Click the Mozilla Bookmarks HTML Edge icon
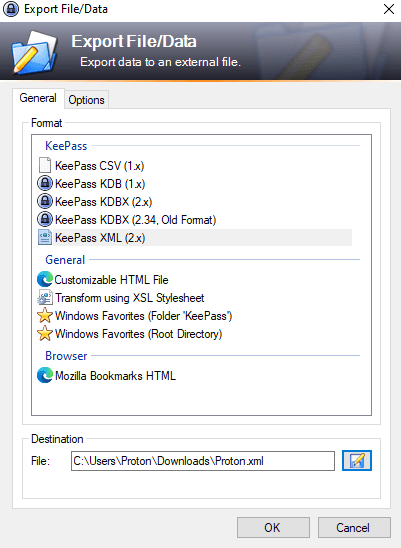 (x=45, y=375)
